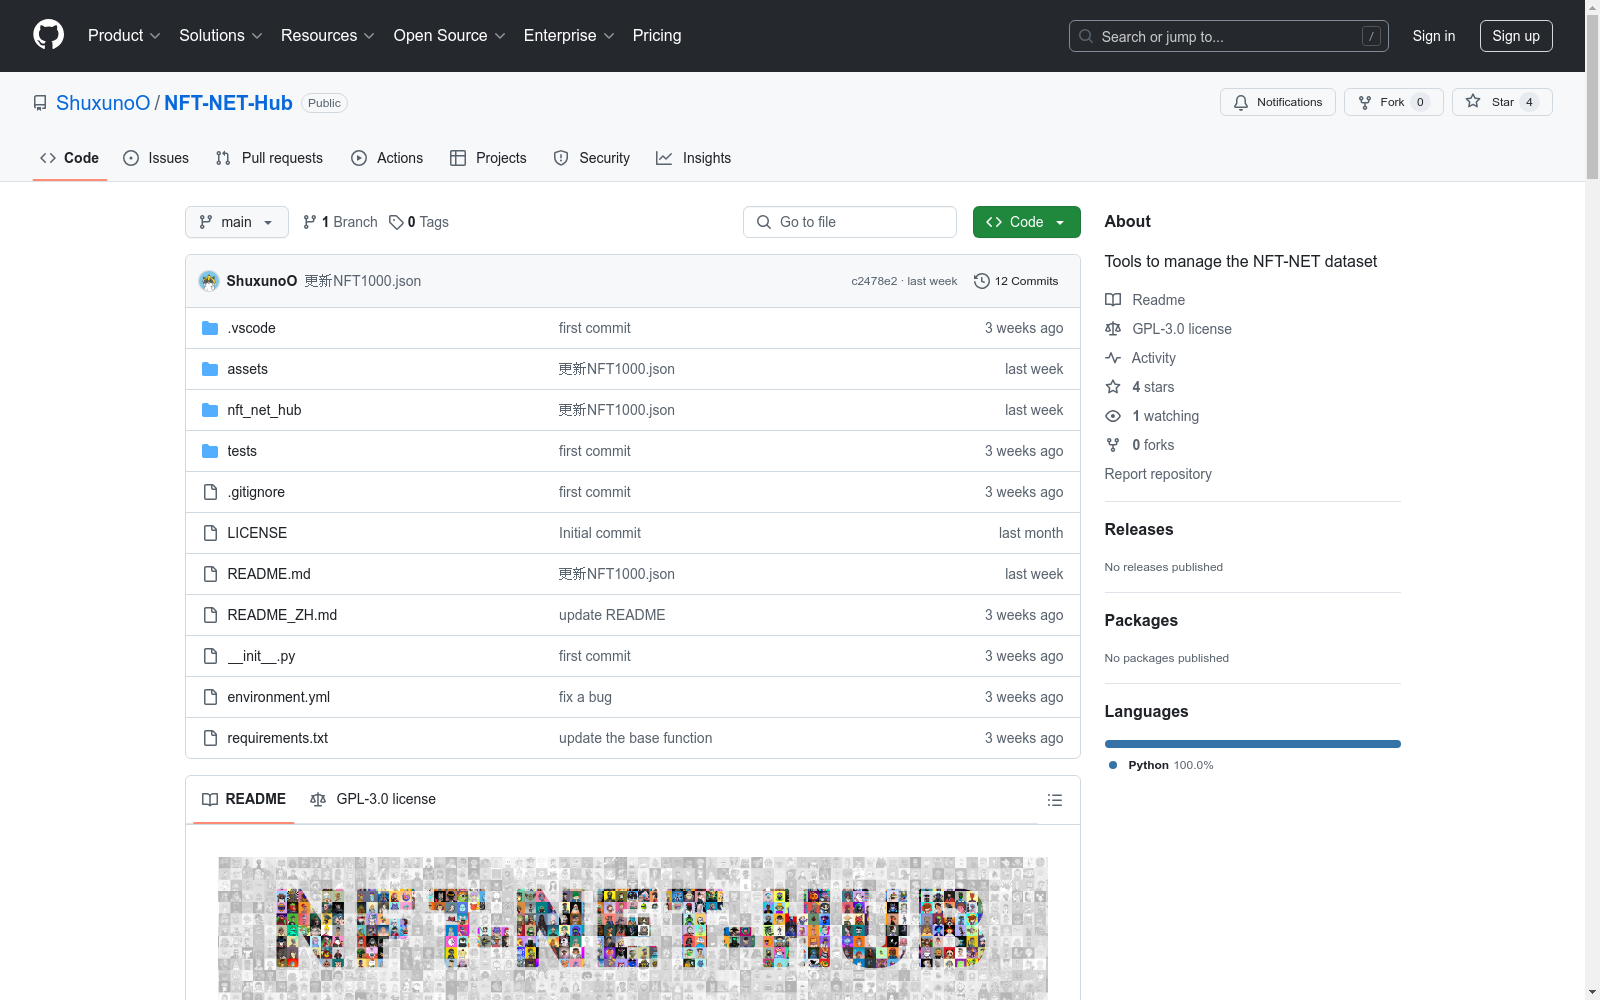Image resolution: width=1600 pixels, height=1000 pixels.
Task: Click the commit history clock icon
Action: click(x=982, y=281)
